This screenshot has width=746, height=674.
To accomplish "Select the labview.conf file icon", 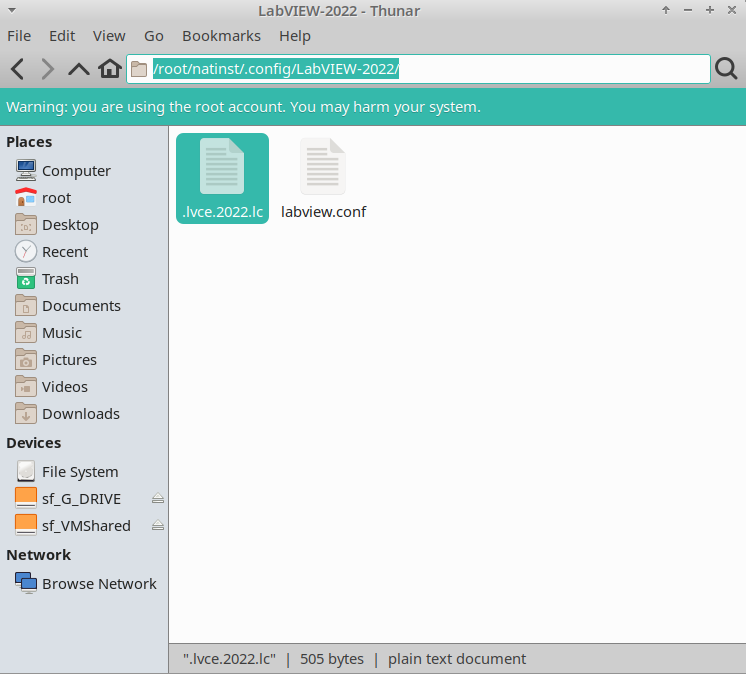I will [323, 166].
